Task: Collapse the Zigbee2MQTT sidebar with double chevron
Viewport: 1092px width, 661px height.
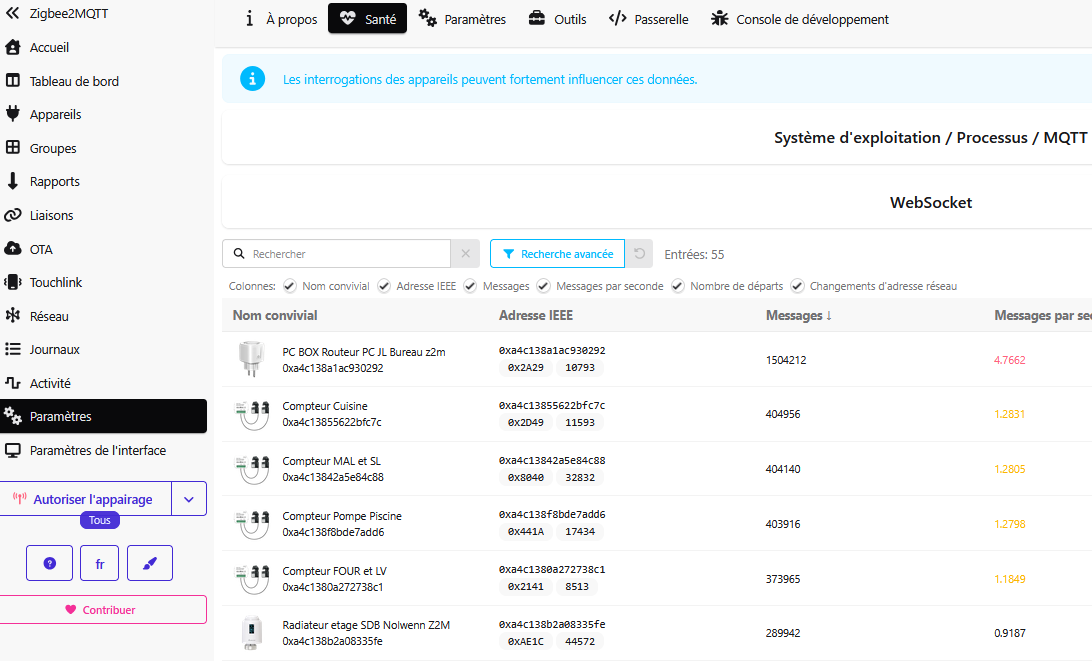Action: [x=13, y=13]
